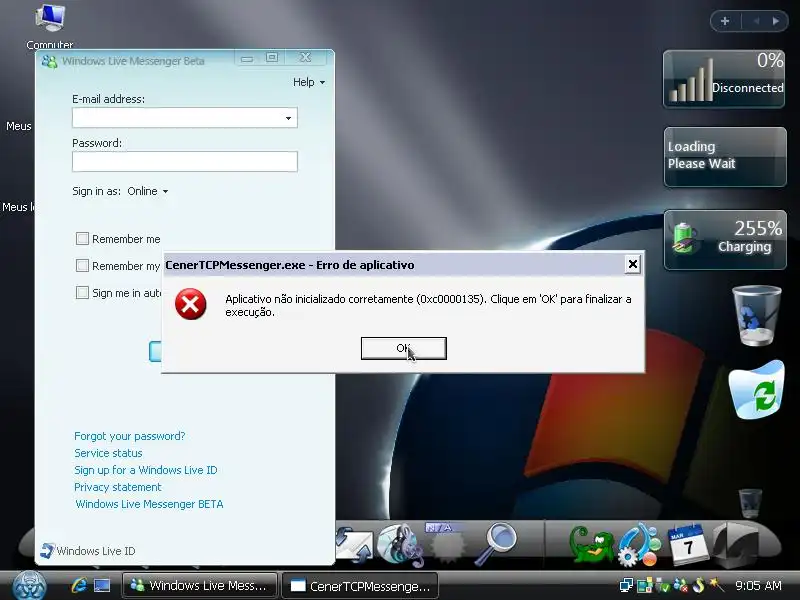Launch Internet Explorer from quick launch

pos(79,585)
